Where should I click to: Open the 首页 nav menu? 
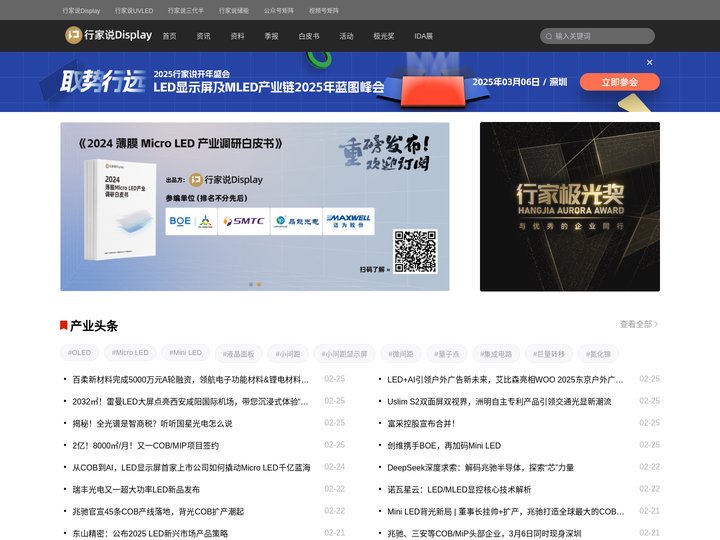pyautogui.click(x=169, y=36)
